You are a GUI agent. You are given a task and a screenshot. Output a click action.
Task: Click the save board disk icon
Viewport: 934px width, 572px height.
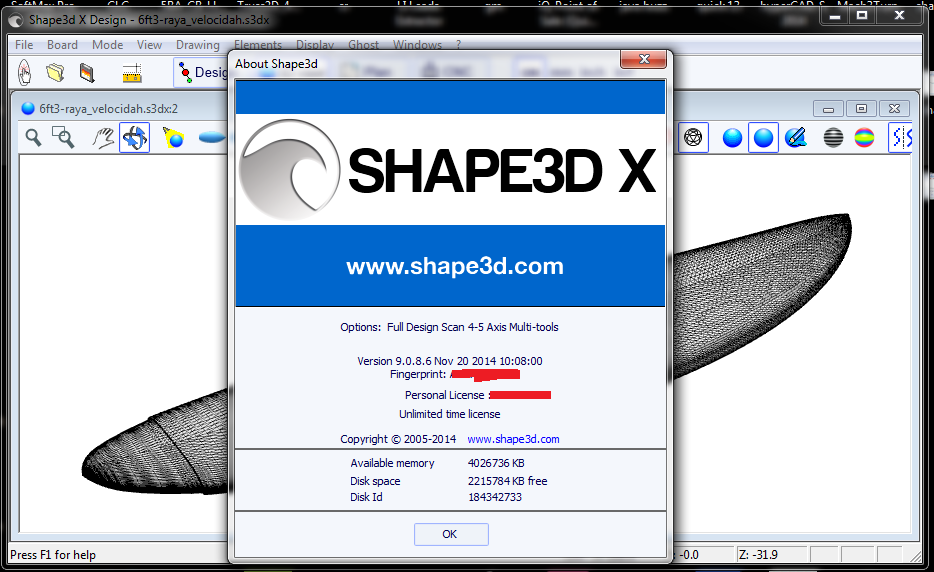coord(87,73)
